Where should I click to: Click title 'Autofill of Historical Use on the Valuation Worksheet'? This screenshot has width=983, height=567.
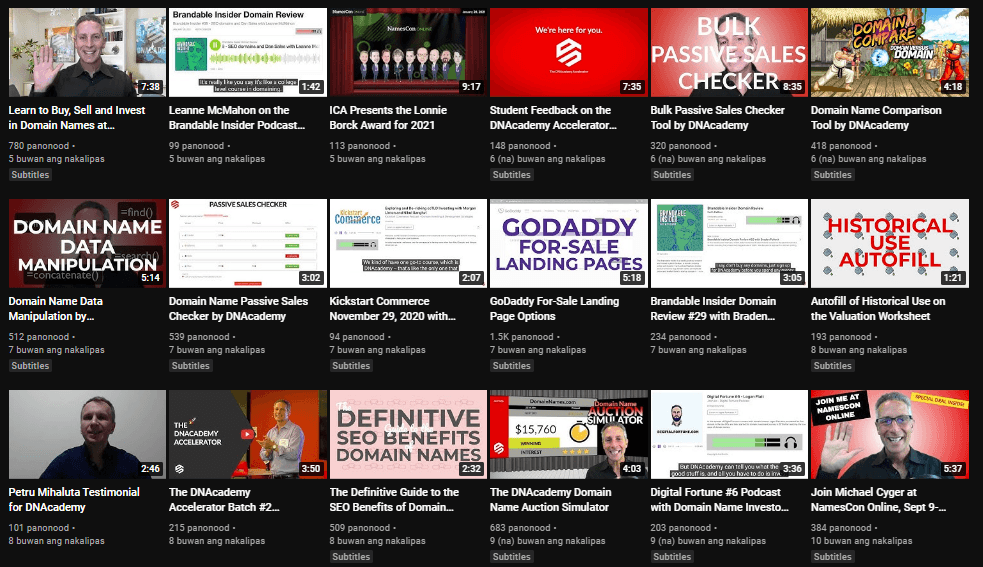point(878,309)
